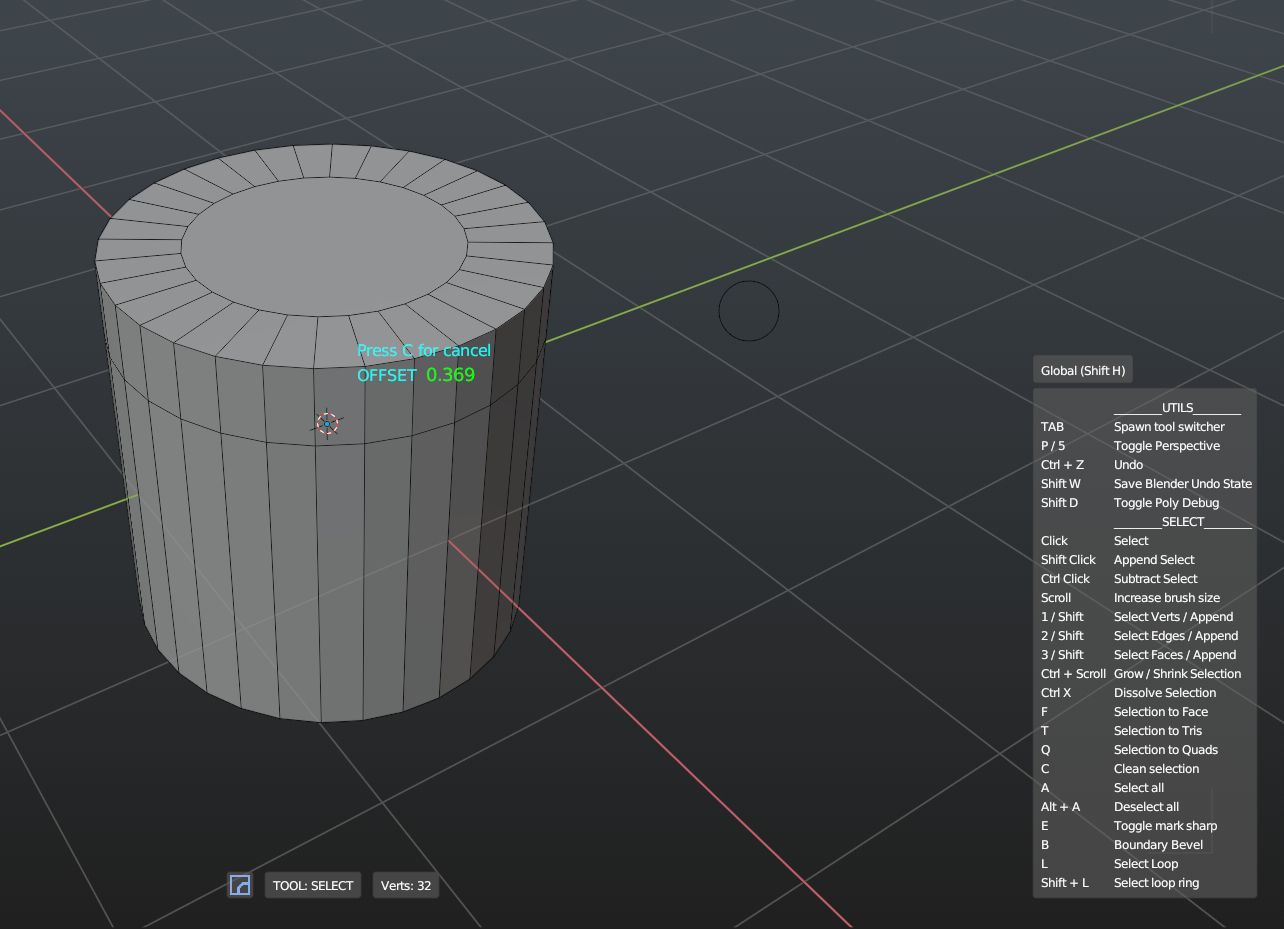1284x929 pixels.
Task: Click the Verts: 32 counter
Action: [405, 885]
